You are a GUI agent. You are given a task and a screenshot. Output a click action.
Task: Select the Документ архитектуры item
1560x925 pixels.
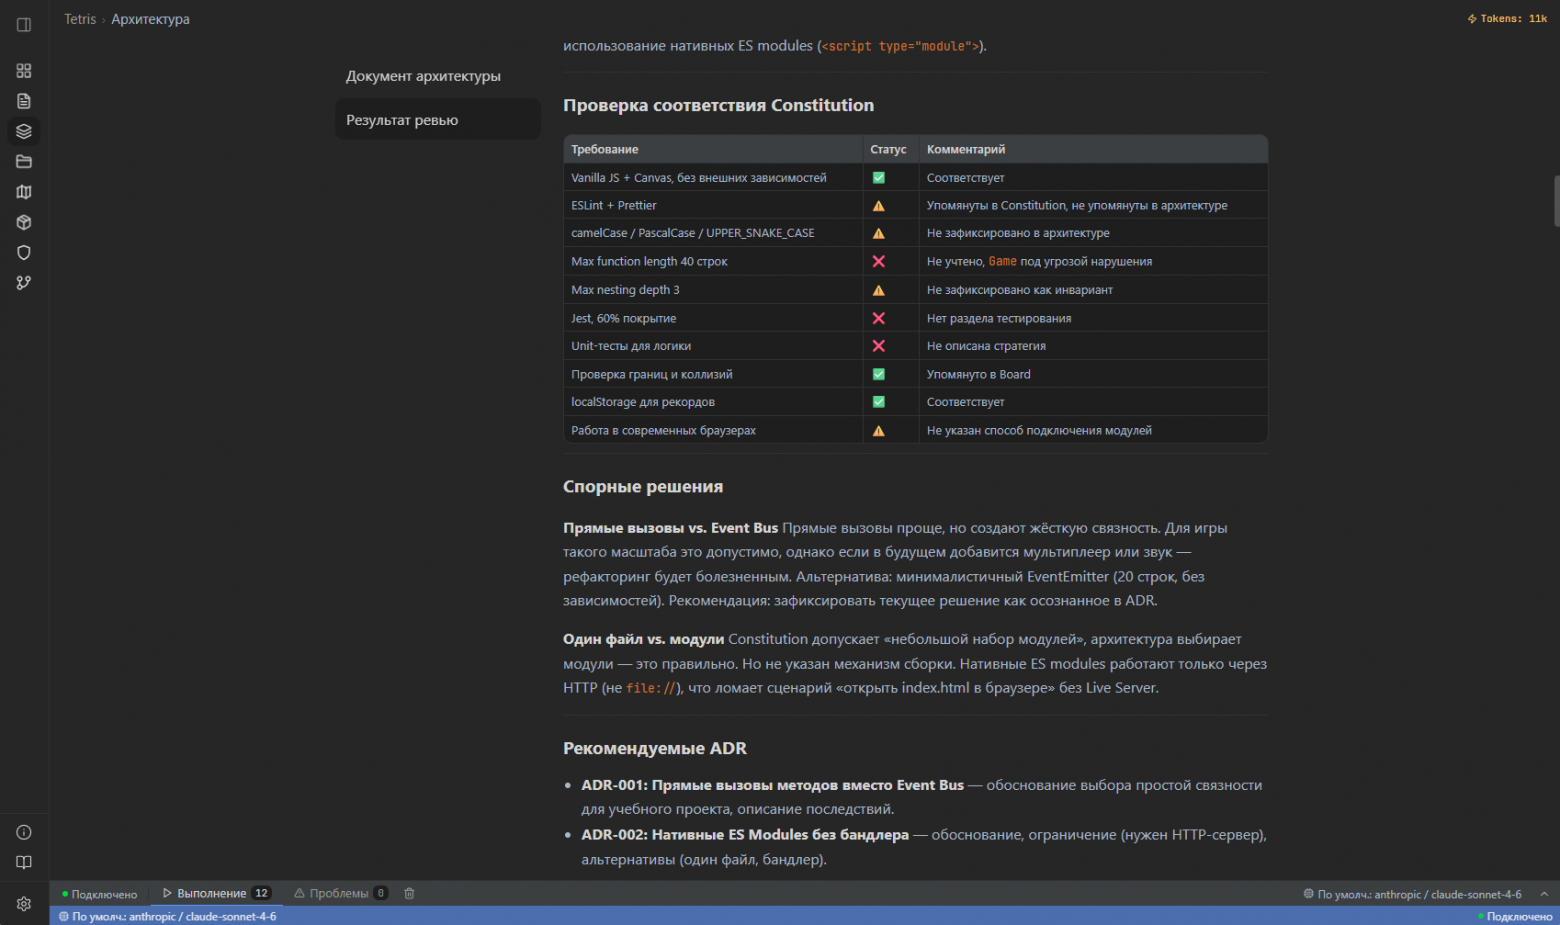pyautogui.click(x=438, y=76)
